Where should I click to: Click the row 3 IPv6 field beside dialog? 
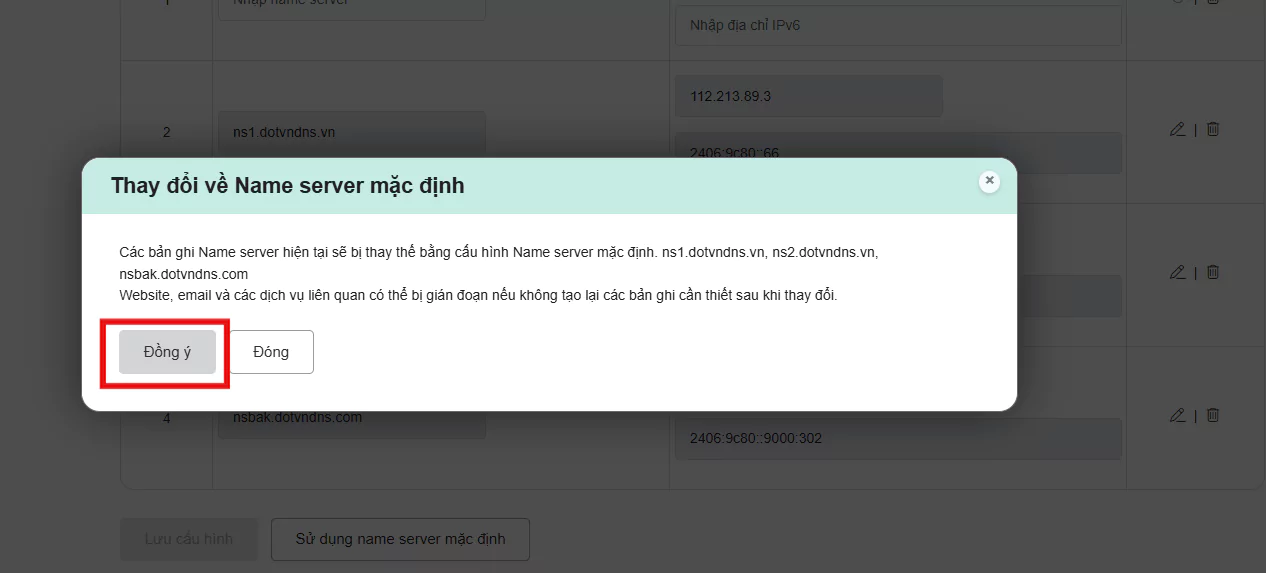1070,296
